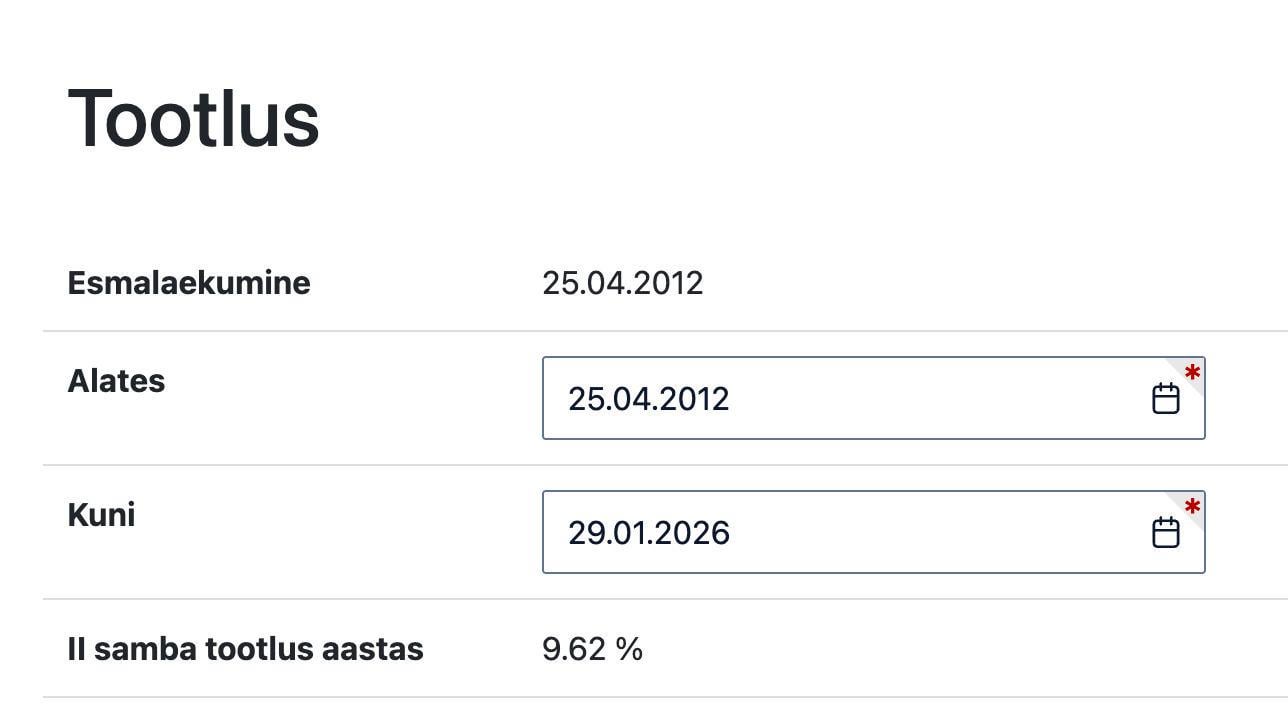This screenshot has height=714, width=1288.
Task: Click the Esmalaekumine row label
Action: pos(188,283)
